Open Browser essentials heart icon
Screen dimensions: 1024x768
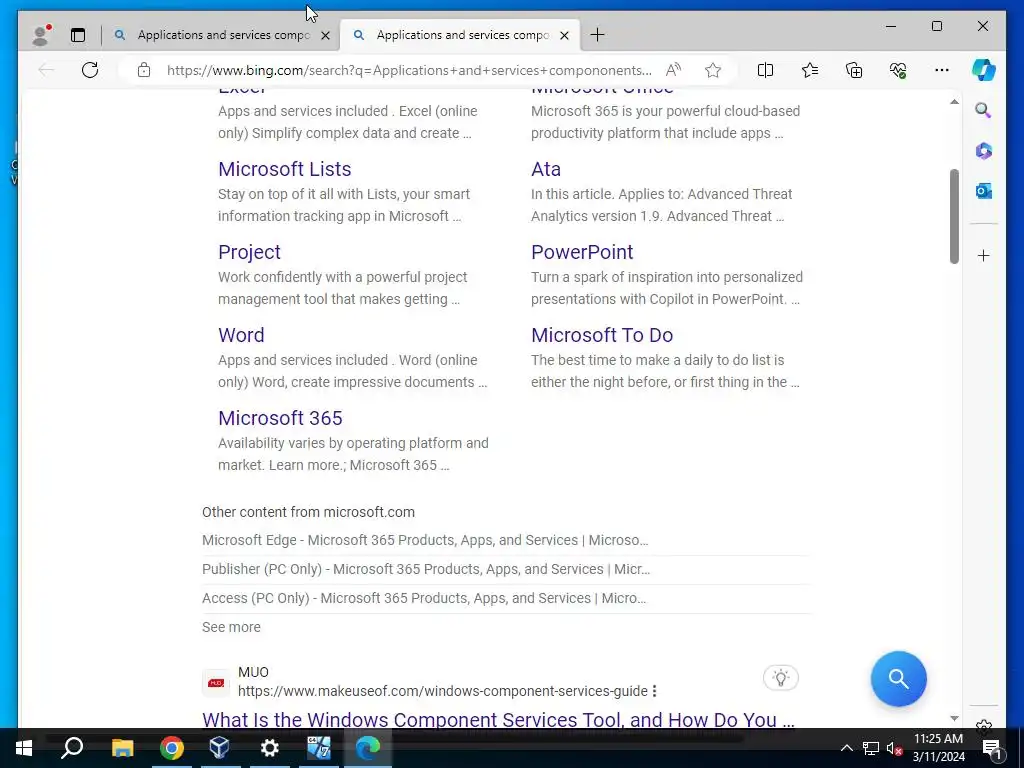pos(898,70)
